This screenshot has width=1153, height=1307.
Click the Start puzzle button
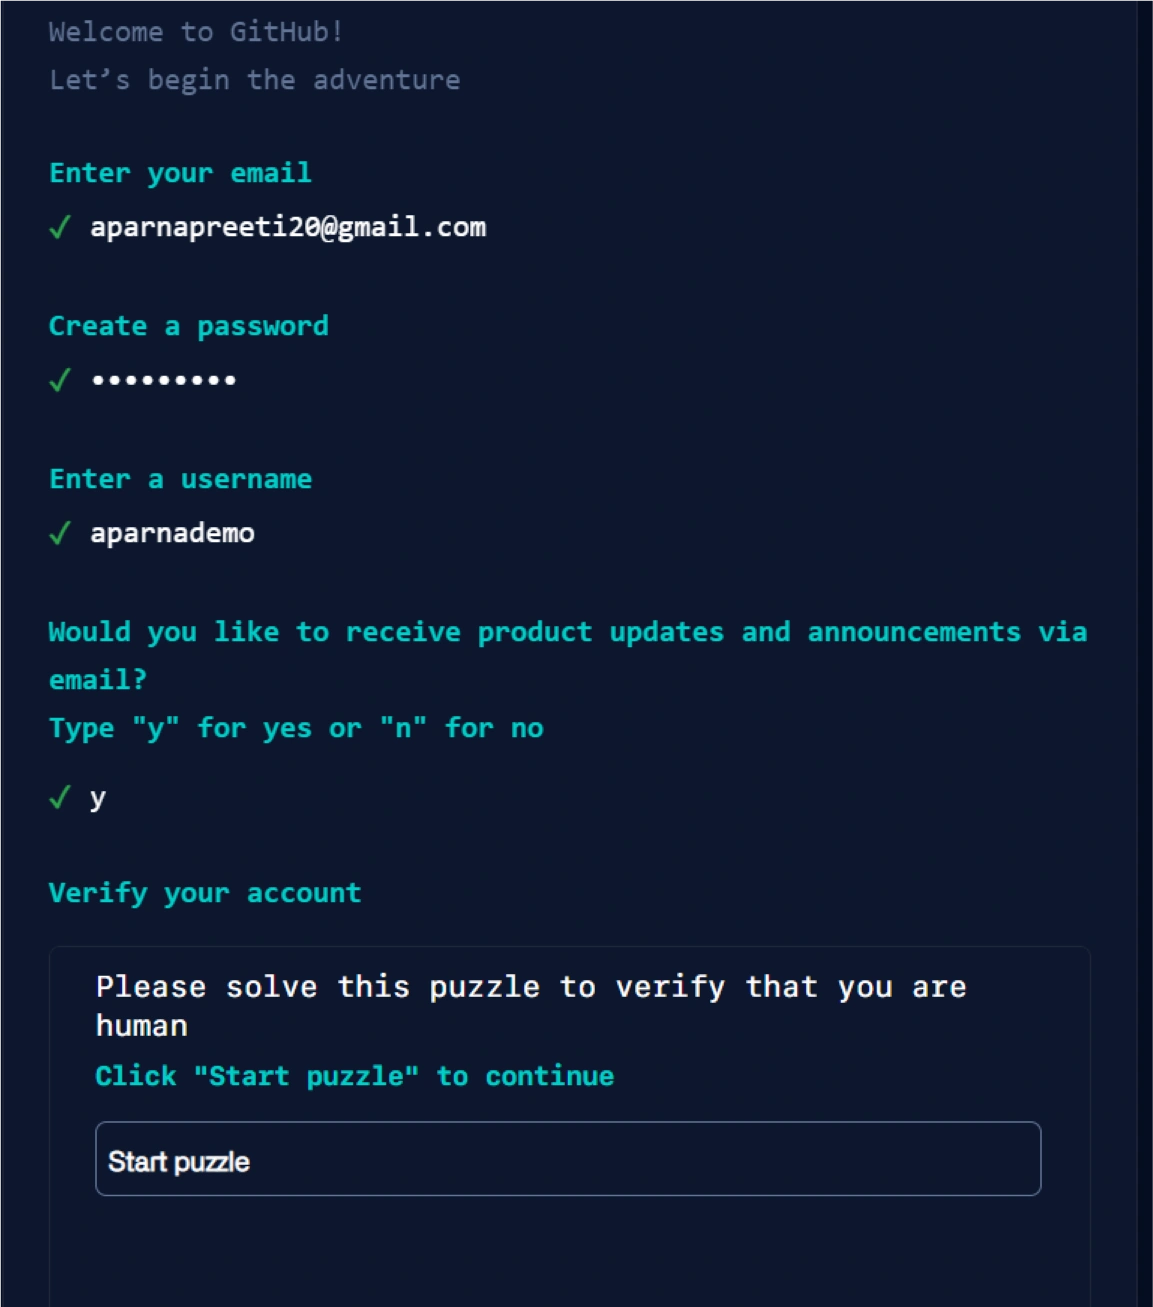pyautogui.click(x=567, y=1159)
